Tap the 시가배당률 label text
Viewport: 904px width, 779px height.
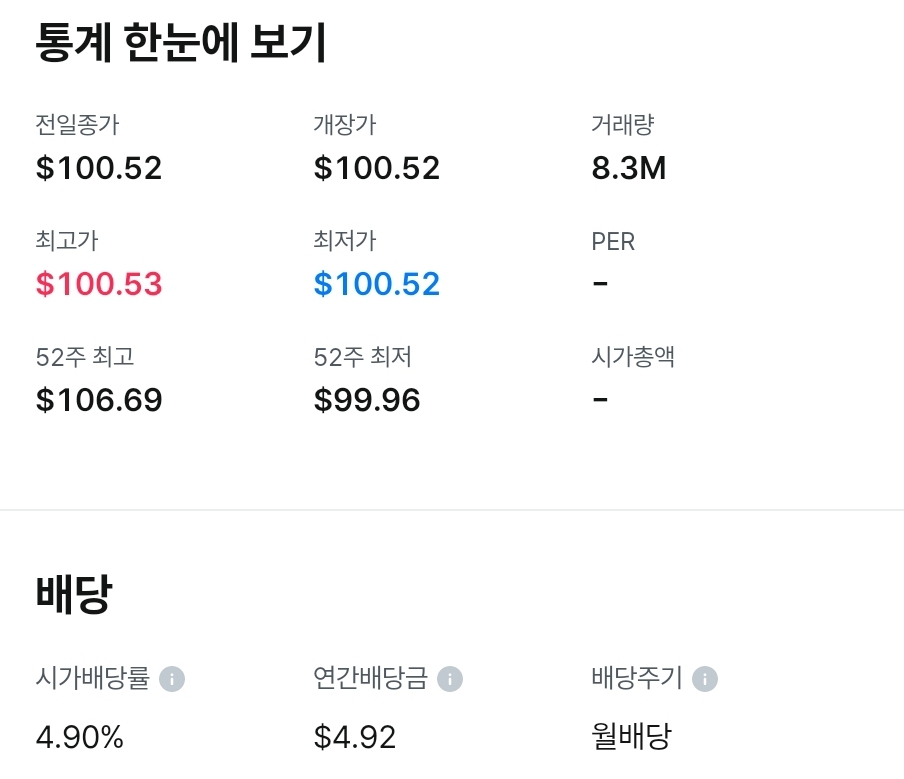(x=92, y=679)
